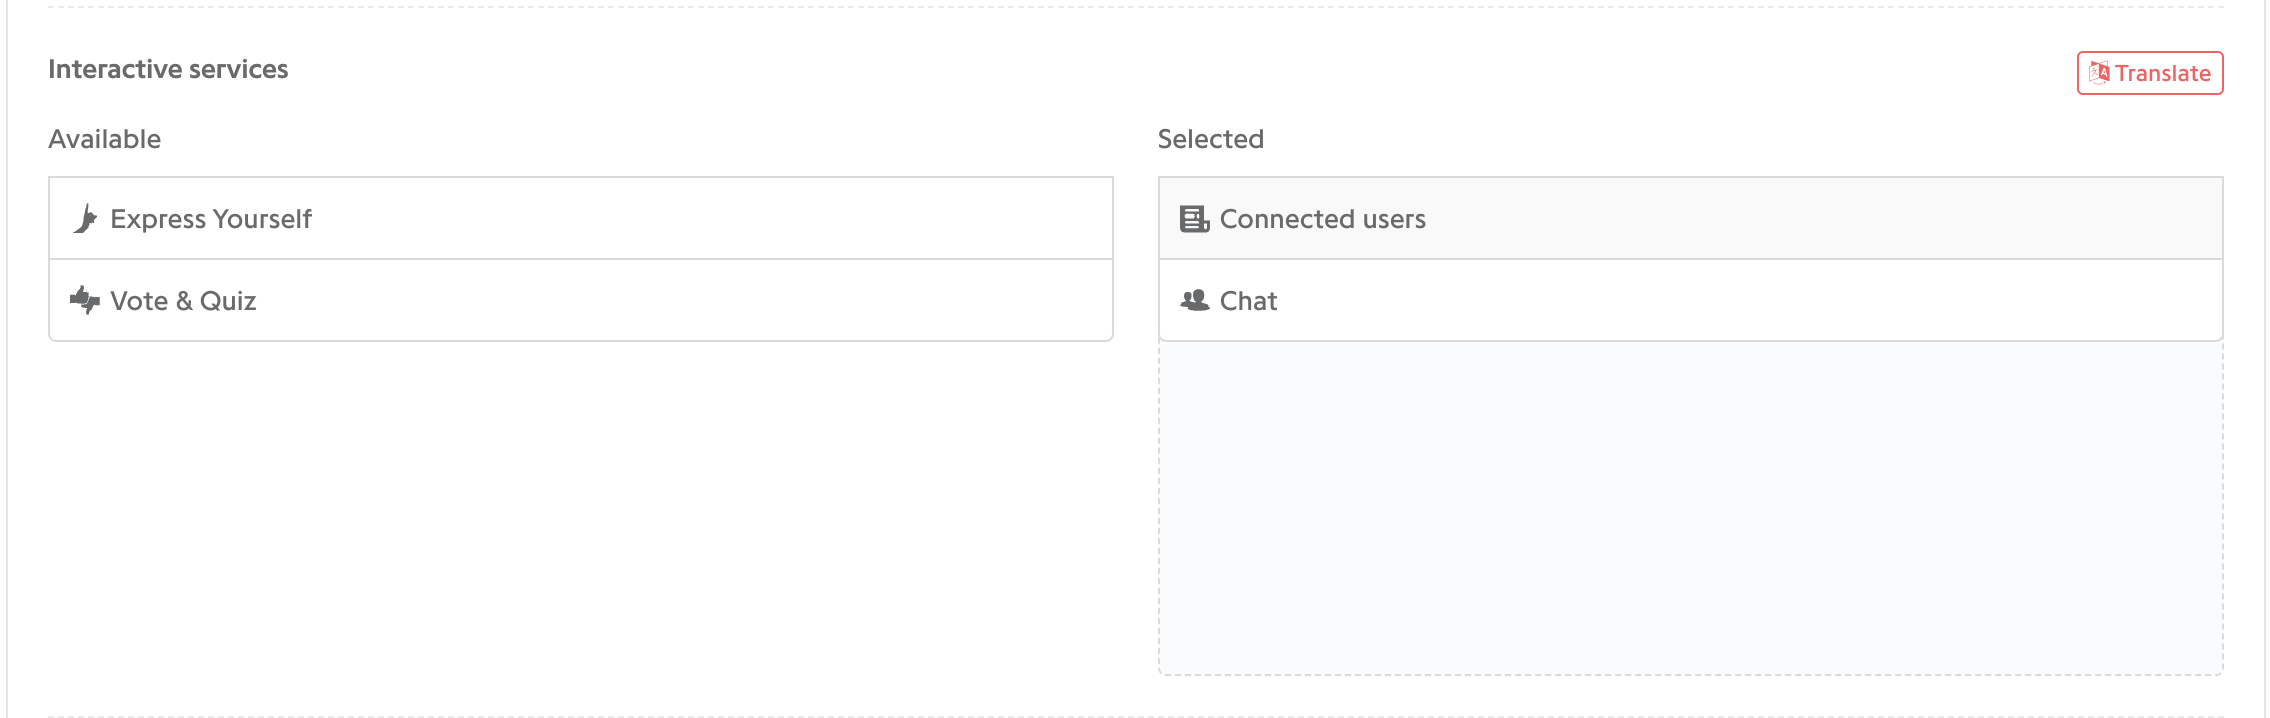
Task: Click the Connected users list icon
Action: 1194,219
